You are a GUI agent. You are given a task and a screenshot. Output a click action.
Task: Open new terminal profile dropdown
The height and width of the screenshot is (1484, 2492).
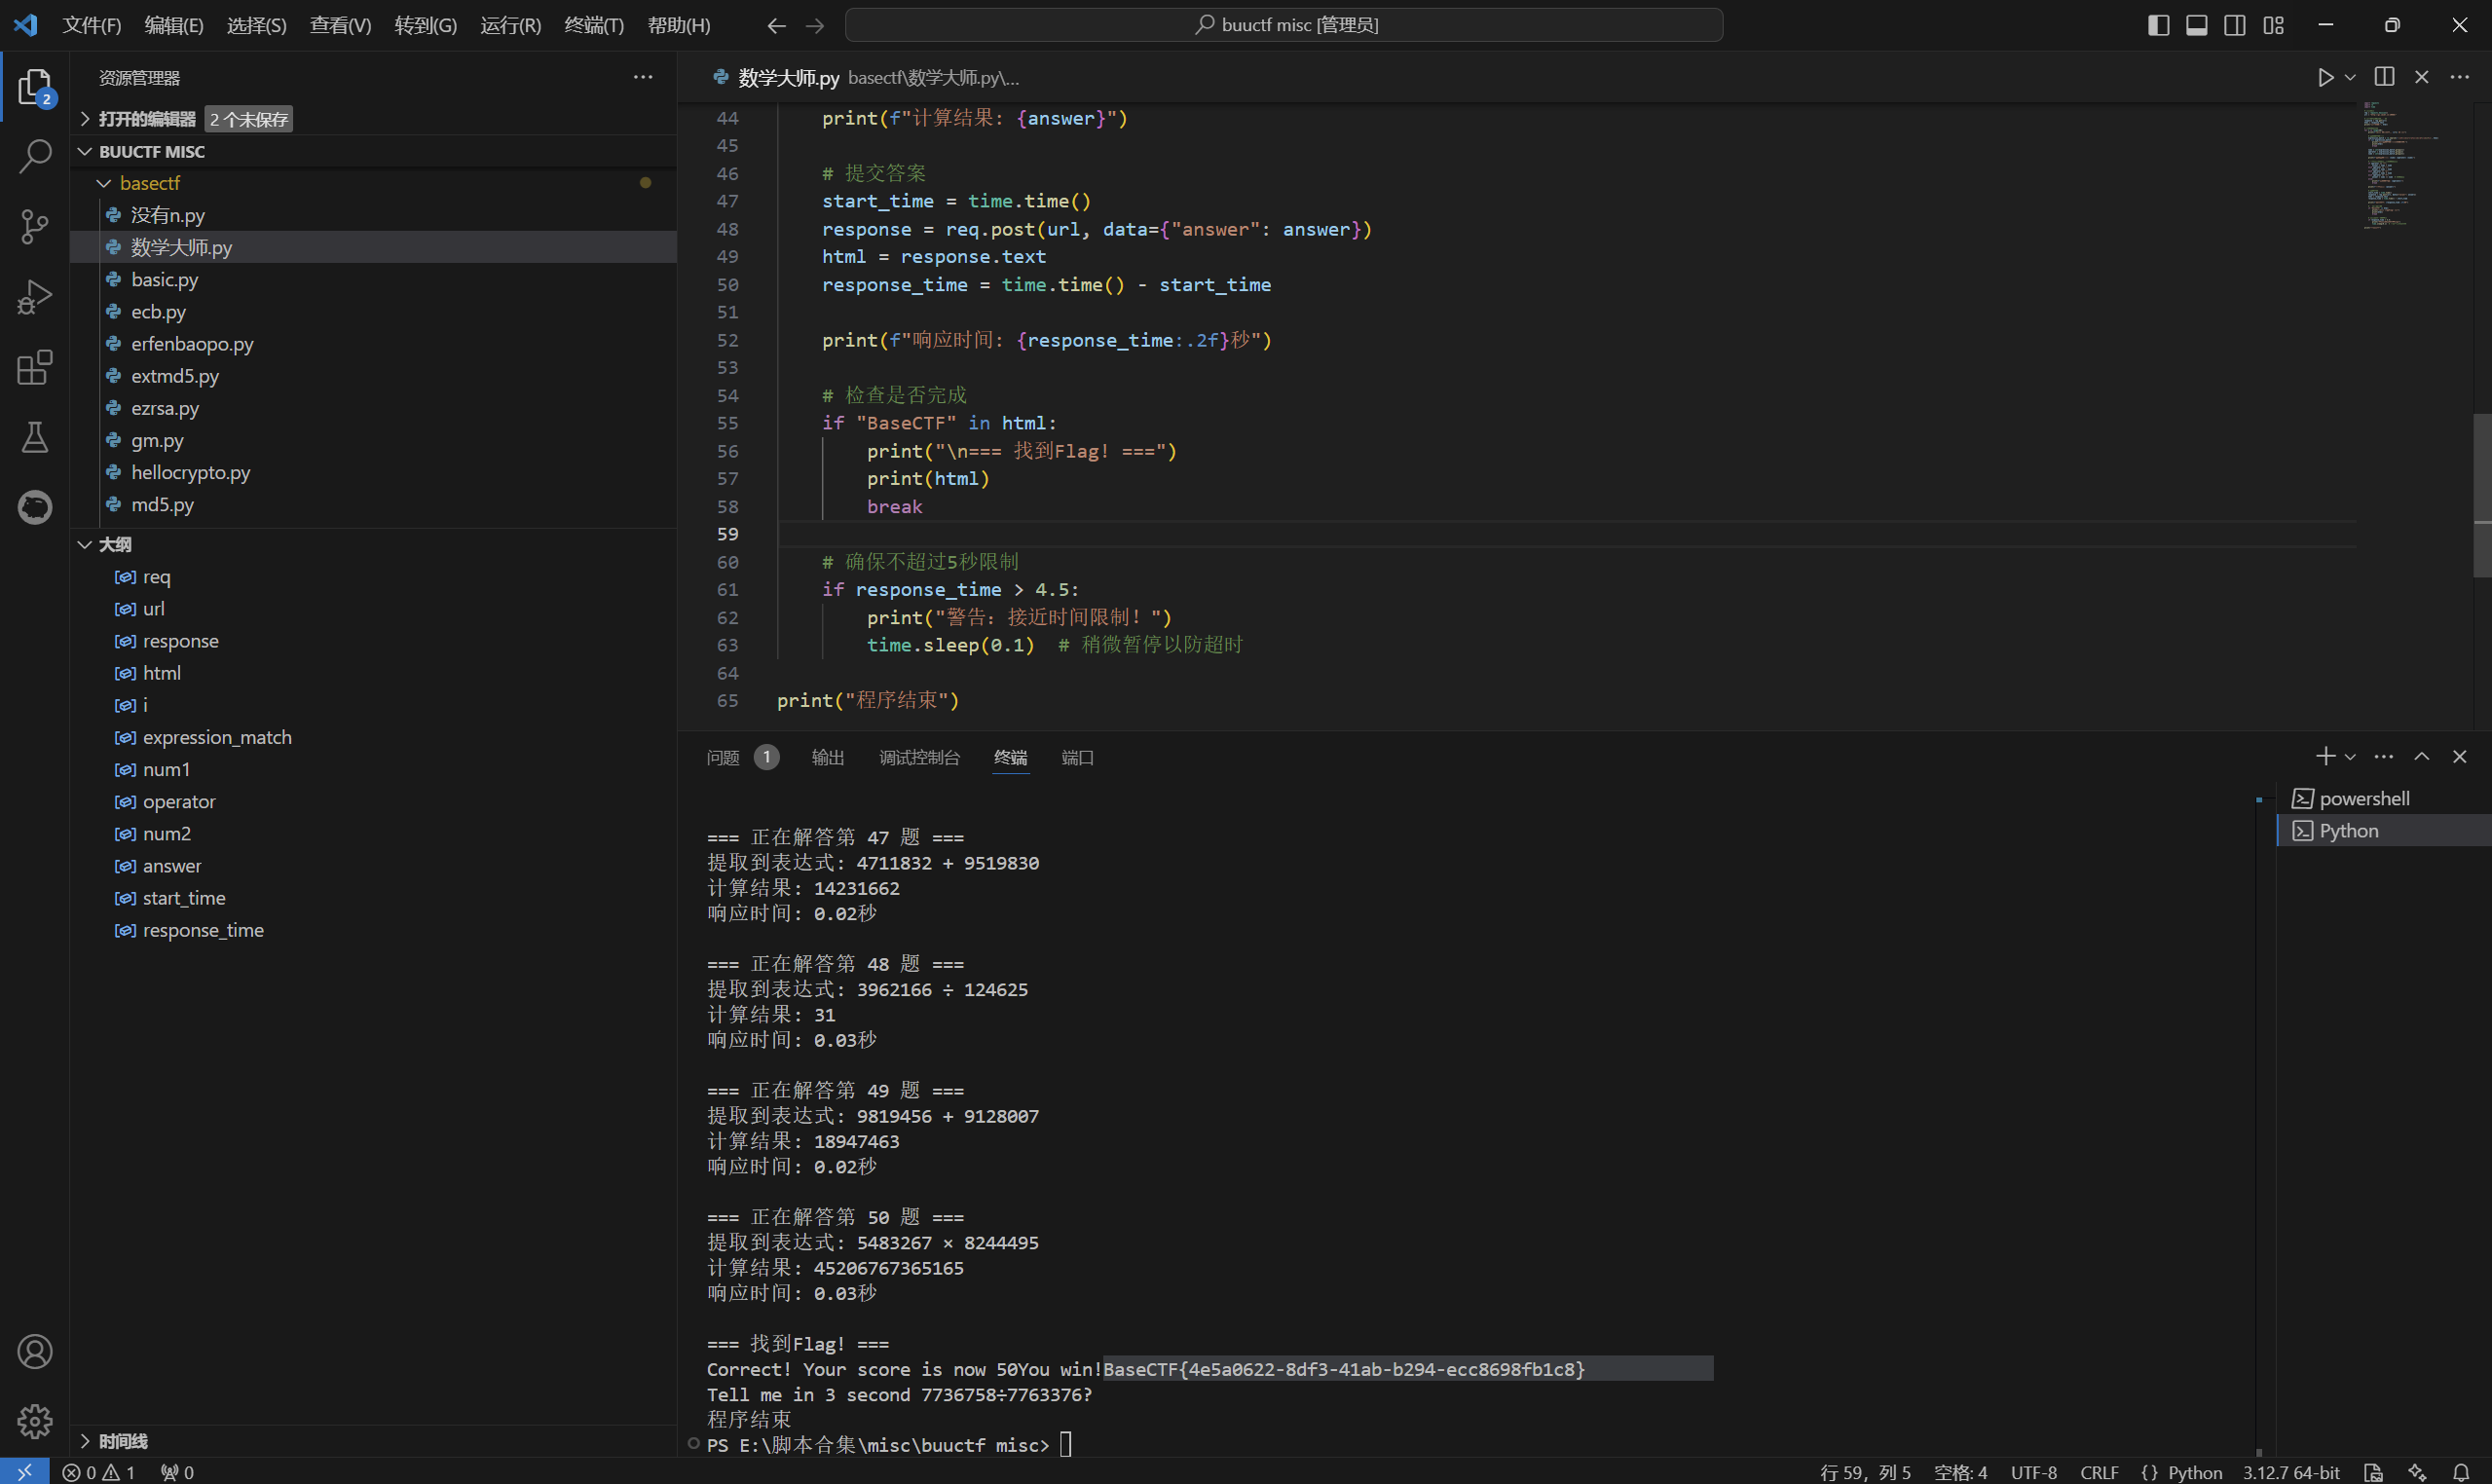pyautogui.click(x=2350, y=756)
